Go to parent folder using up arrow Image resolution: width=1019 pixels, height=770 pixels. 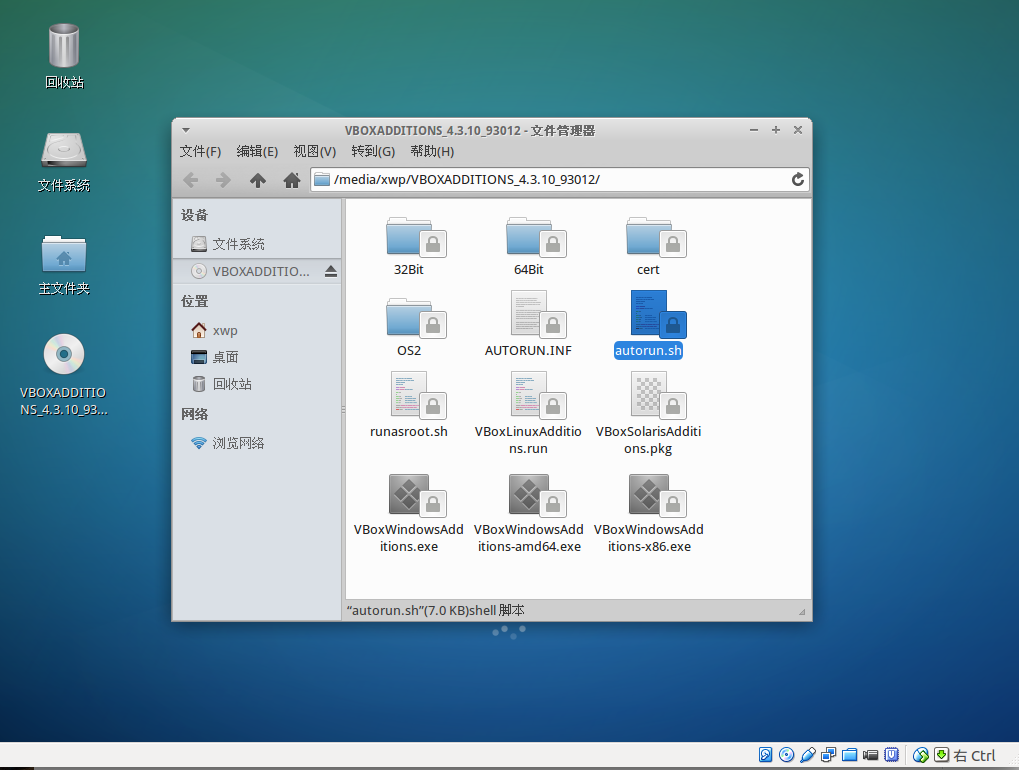click(257, 180)
